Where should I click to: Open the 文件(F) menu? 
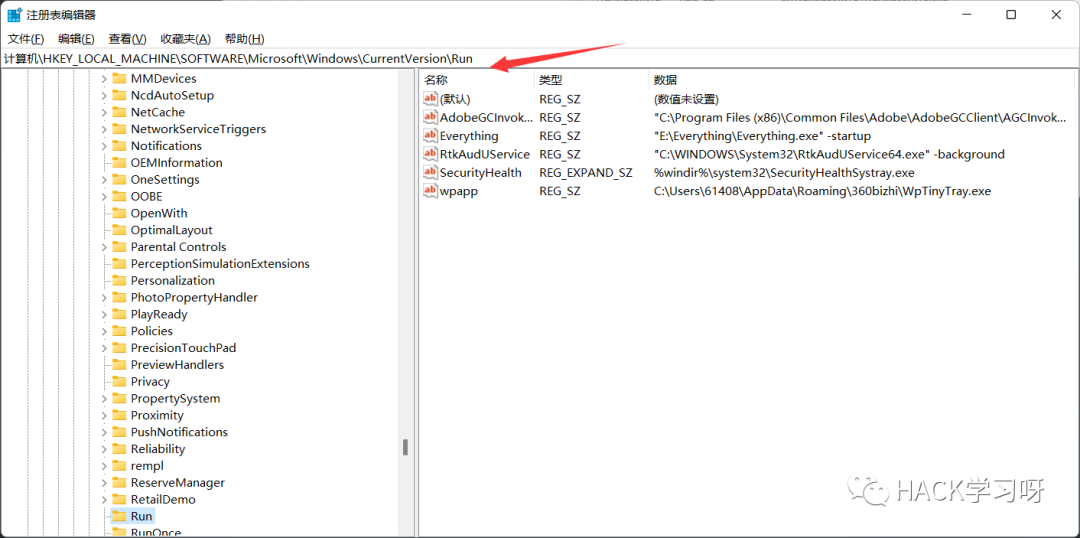(x=26, y=39)
